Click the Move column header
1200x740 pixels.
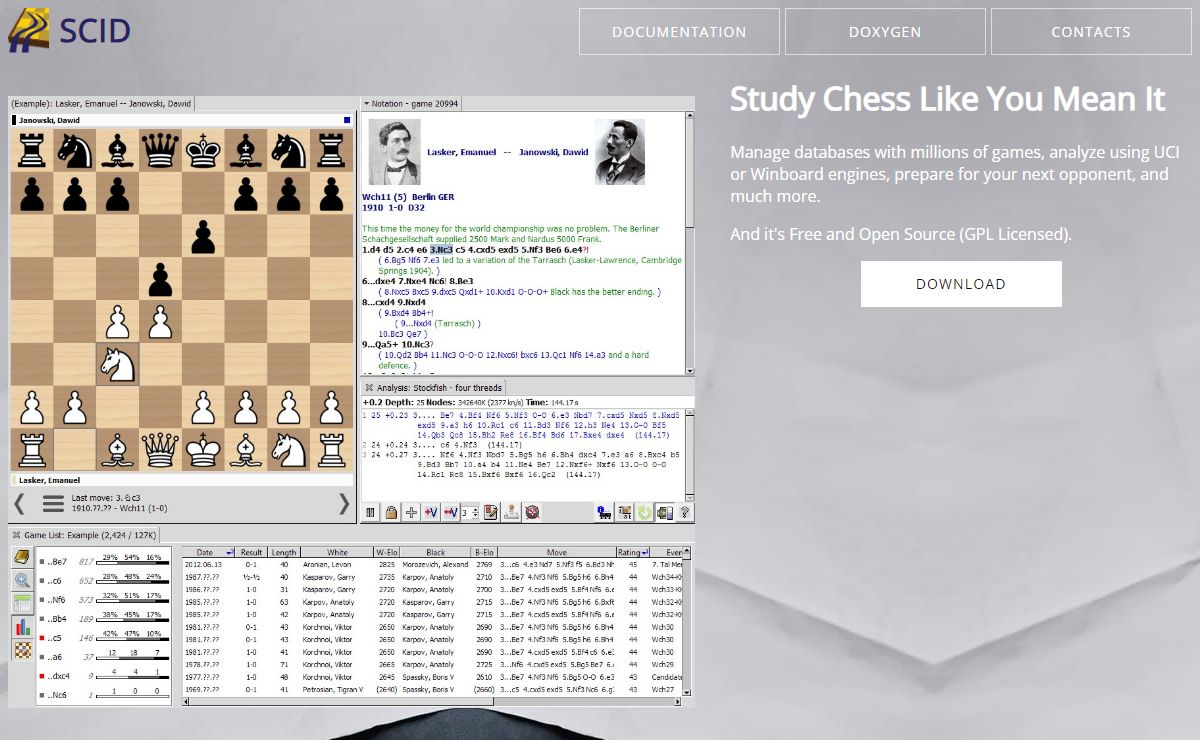point(556,552)
